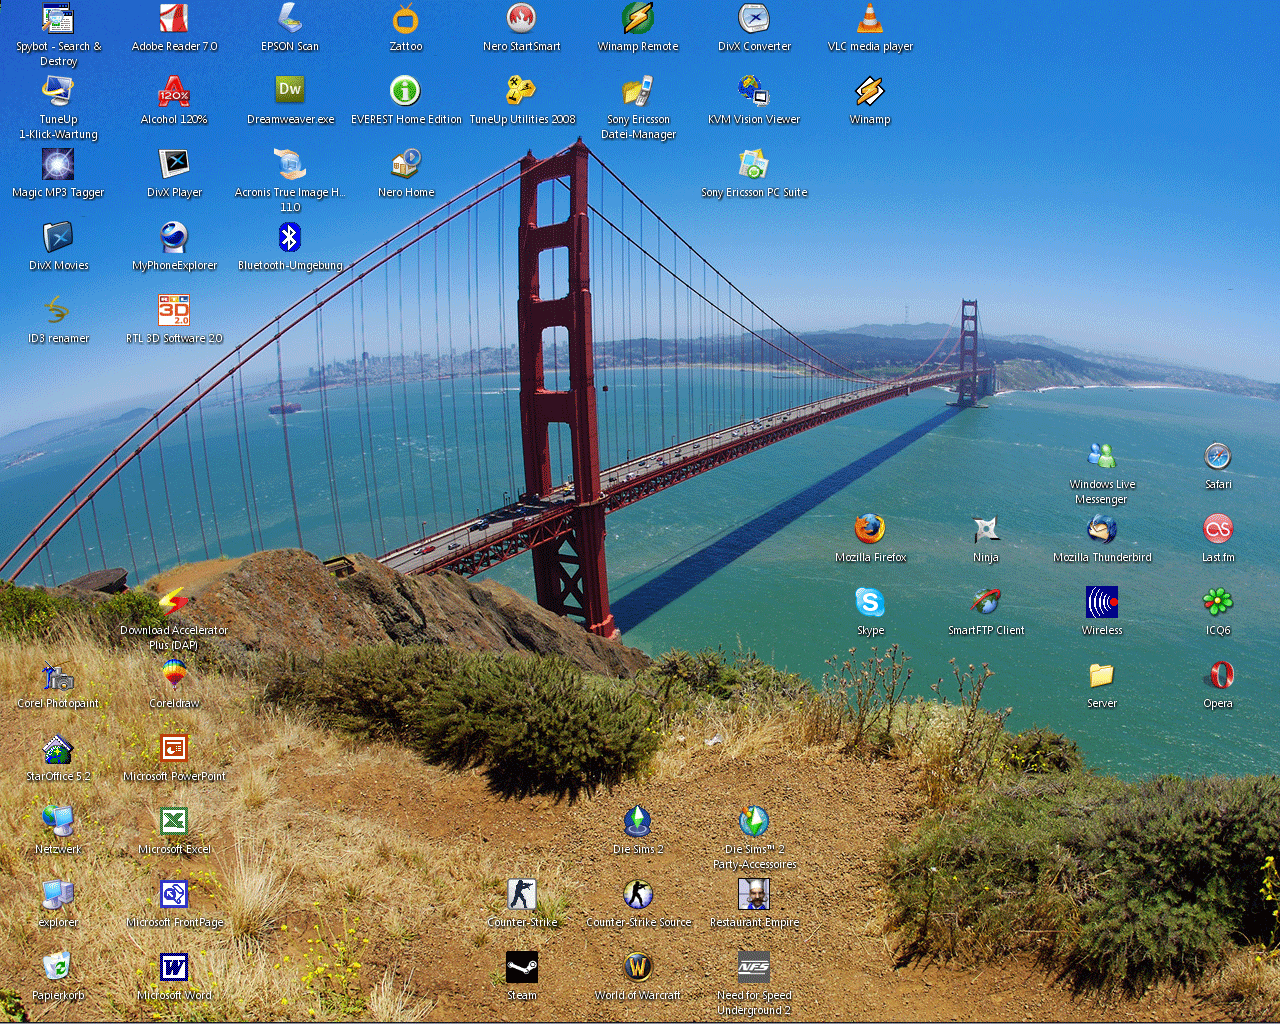Screen dimensions: 1280x1024
Task: Select the Microsoft Excel shortcut
Action: pos(174,821)
